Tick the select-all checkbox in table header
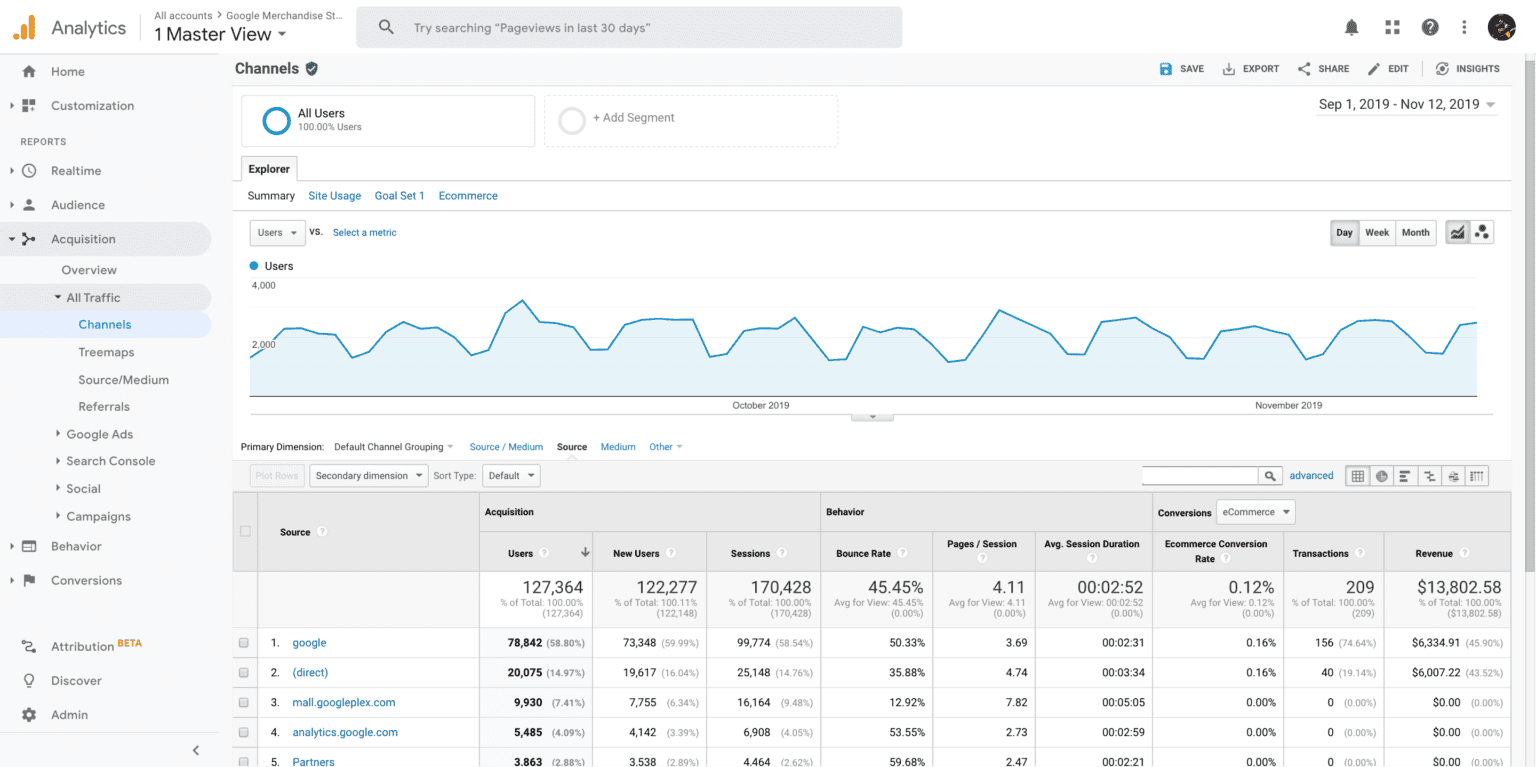The height and width of the screenshot is (767, 1536). point(245,531)
